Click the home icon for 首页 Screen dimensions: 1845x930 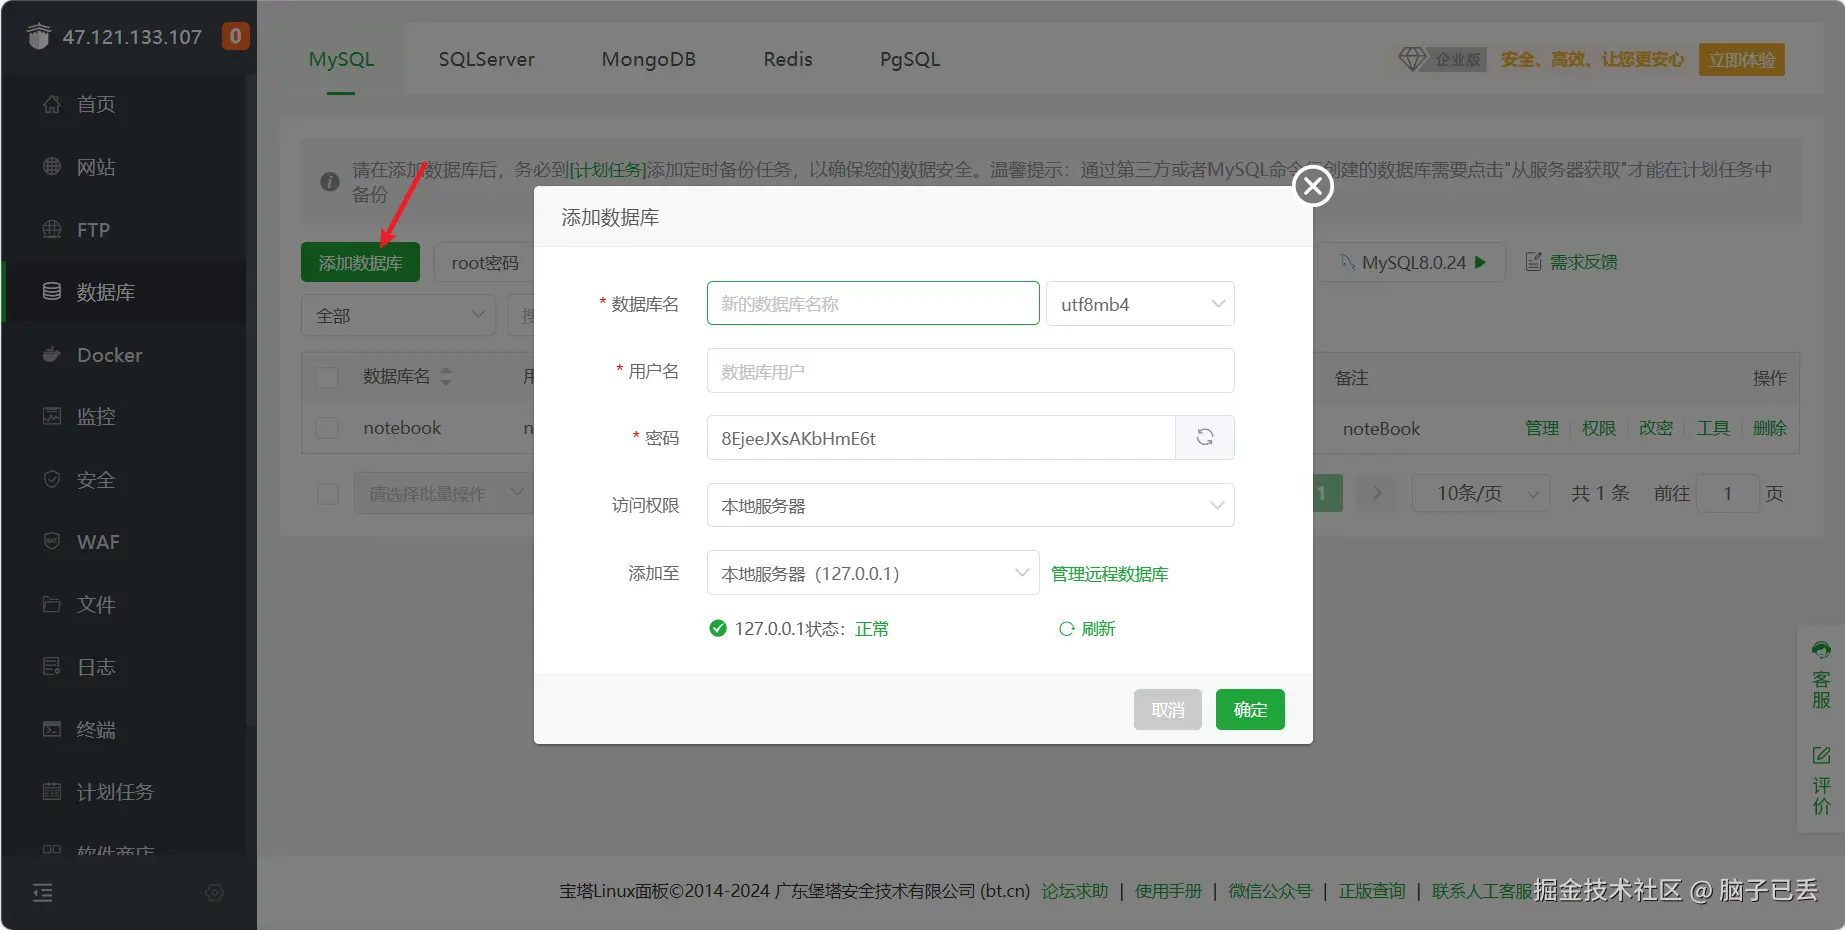click(52, 104)
